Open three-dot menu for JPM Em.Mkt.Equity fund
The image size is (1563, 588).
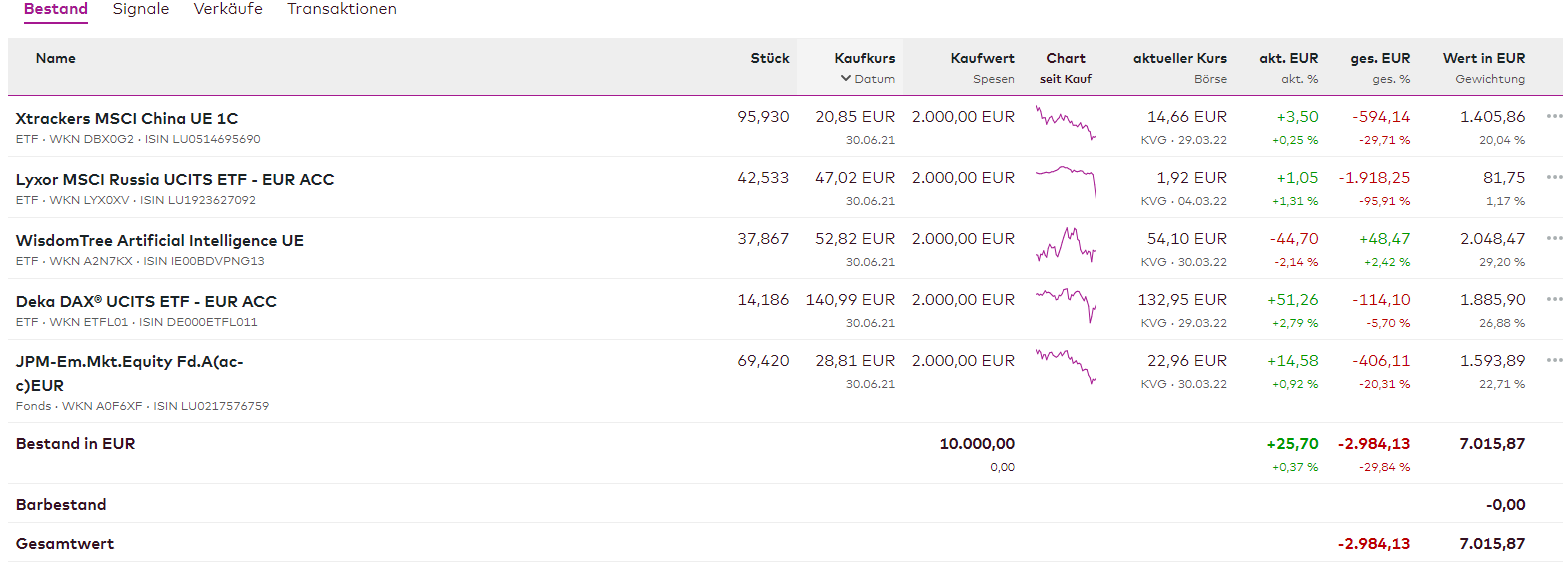click(1553, 360)
